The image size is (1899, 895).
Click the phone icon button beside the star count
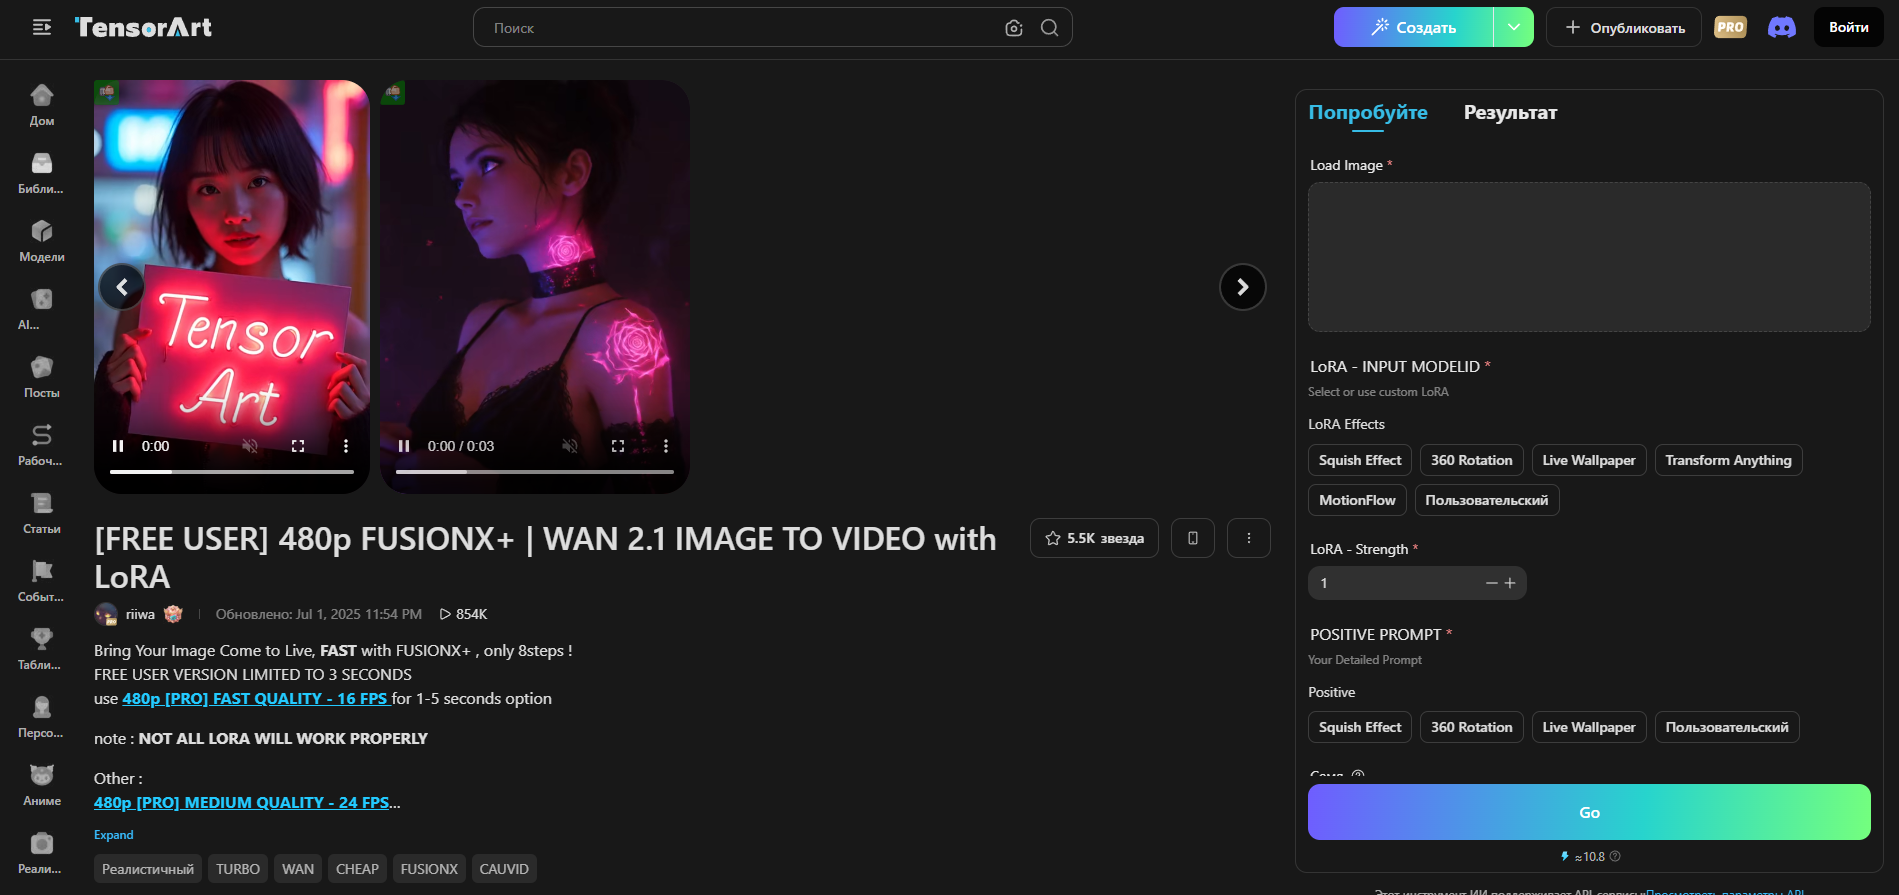click(x=1193, y=538)
